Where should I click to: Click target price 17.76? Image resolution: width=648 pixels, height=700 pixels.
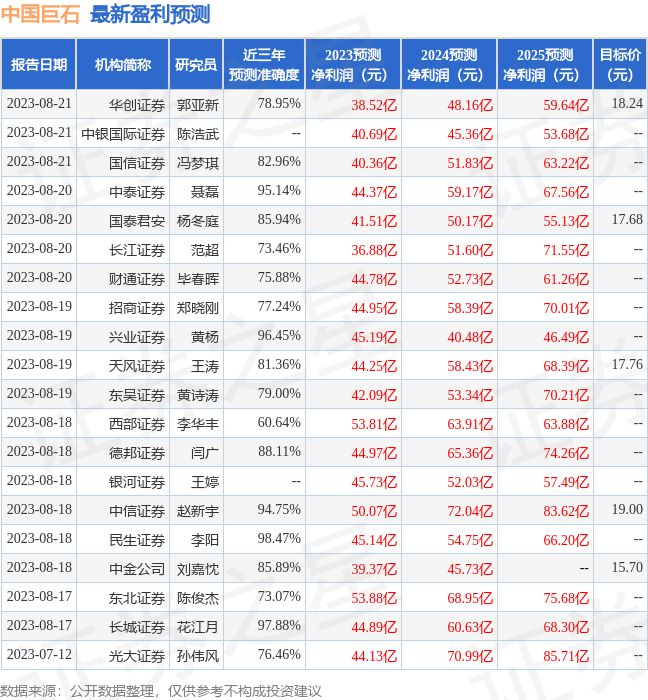click(x=627, y=364)
